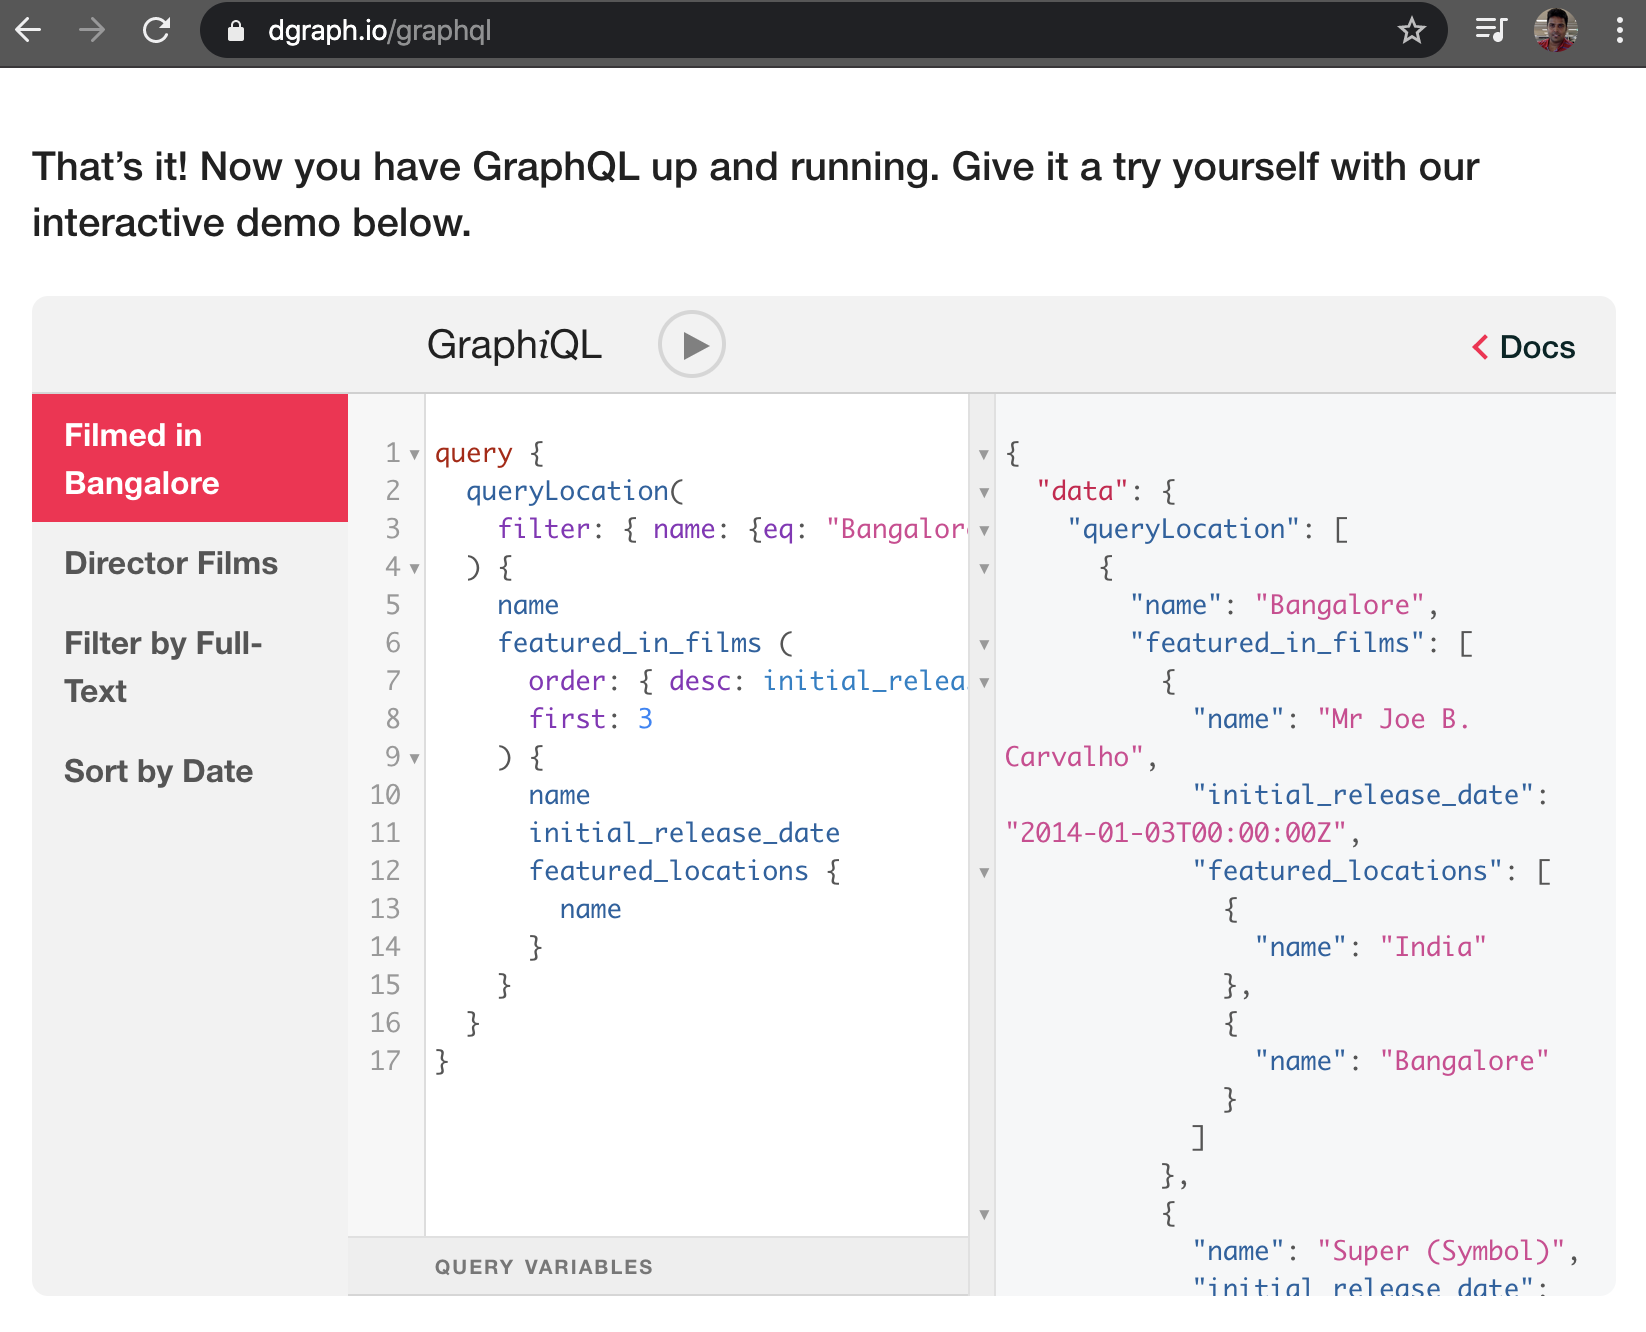Fold the "featured_in_films" array in results
The width and height of the screenshot is (1646, 1332).
tap(984, 645)
